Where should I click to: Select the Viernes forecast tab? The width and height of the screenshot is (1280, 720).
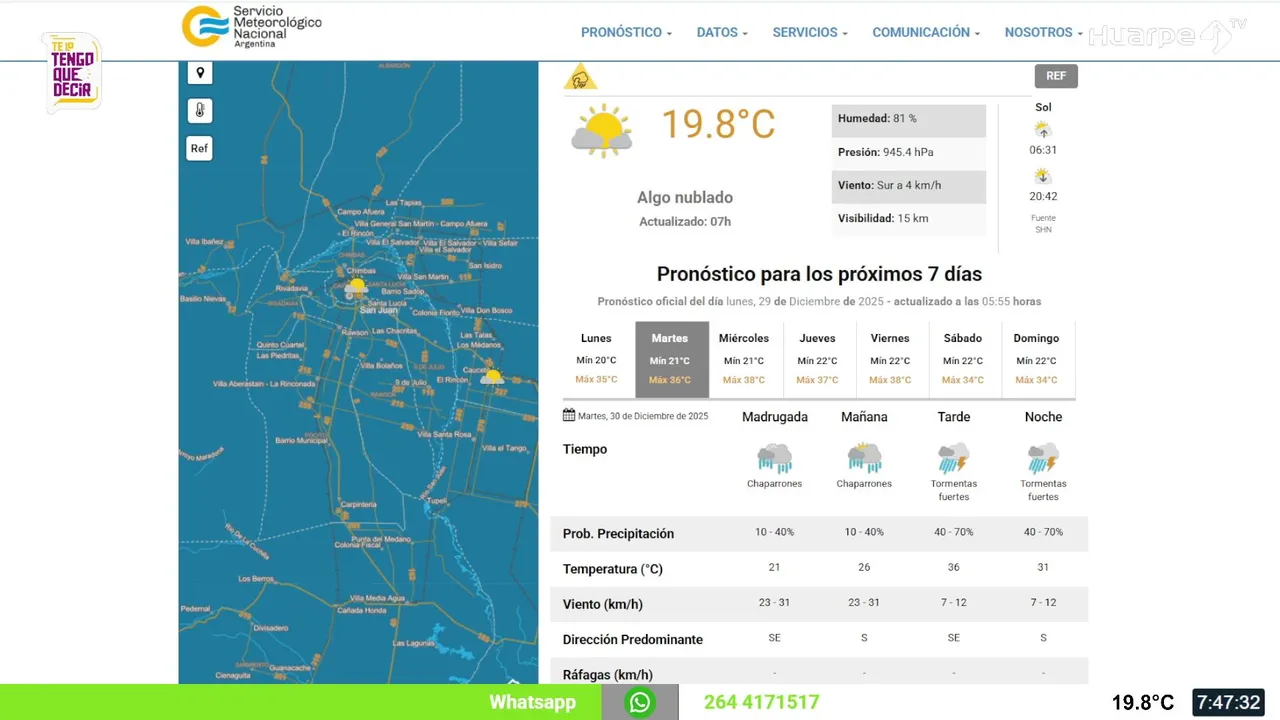tap(890, 359)
